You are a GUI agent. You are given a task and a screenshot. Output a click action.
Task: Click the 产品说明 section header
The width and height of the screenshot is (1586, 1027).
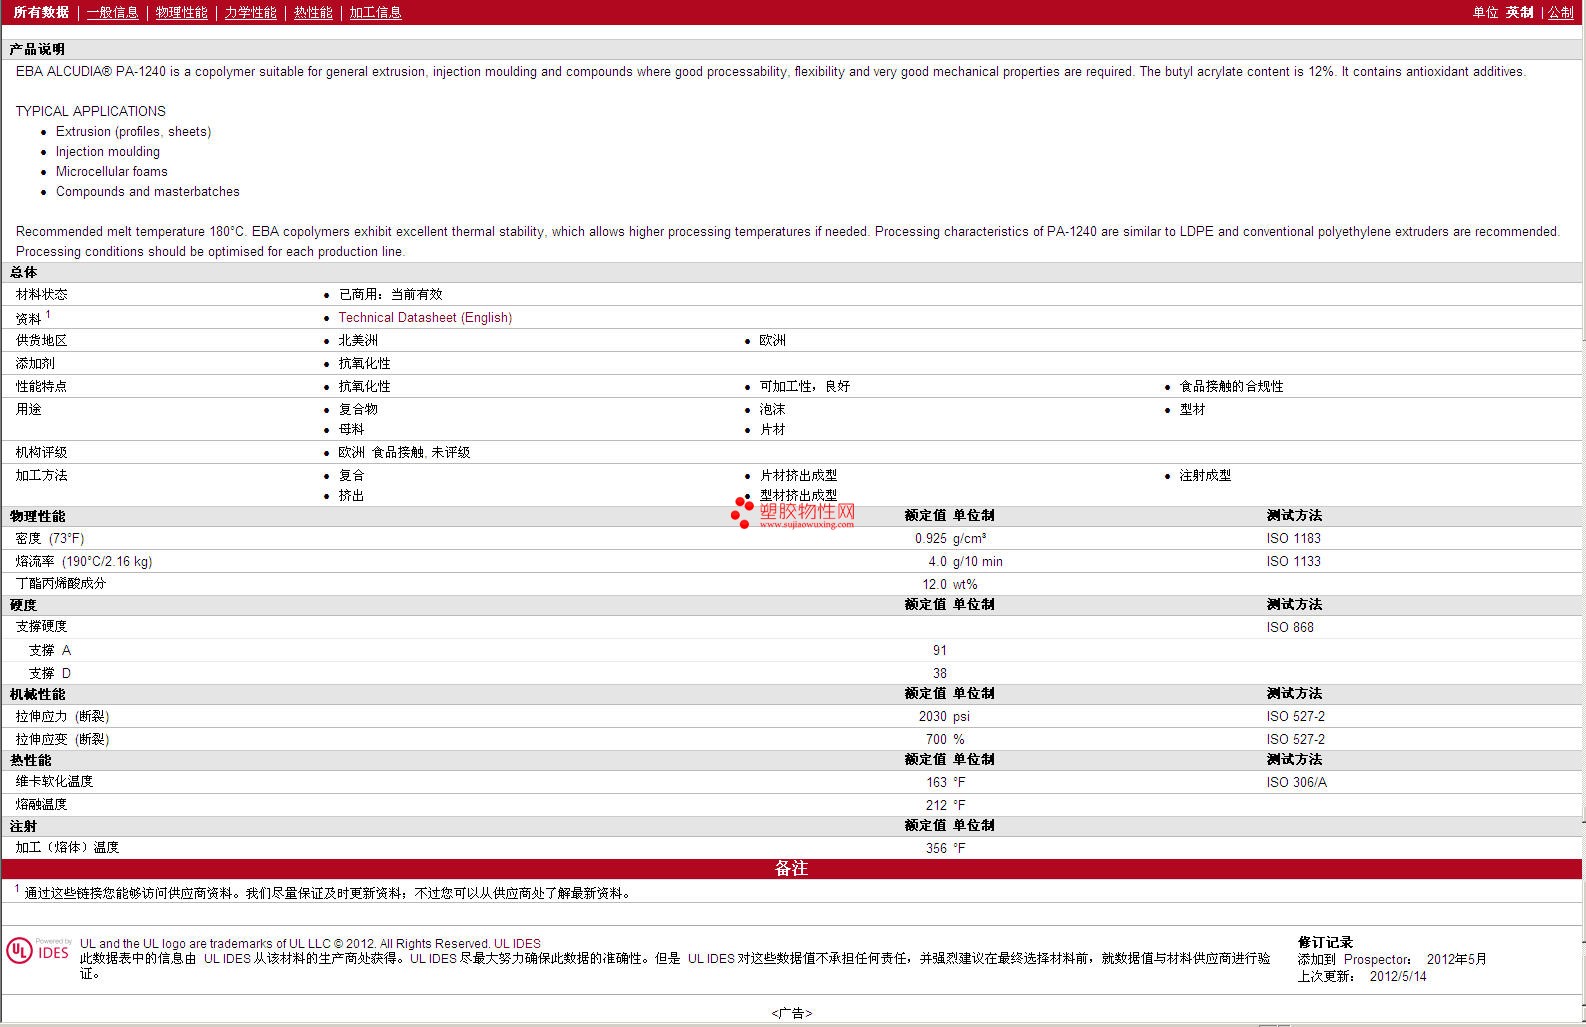point(37,49)
